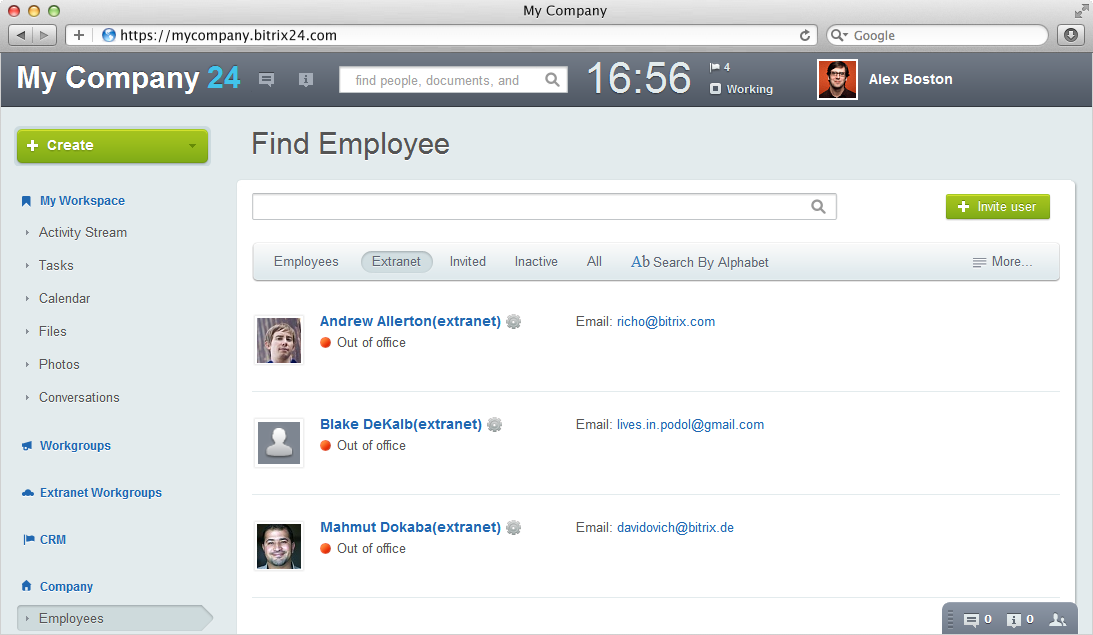1093x635 pixels.
Task: Add a bookmark with plus button
Action: [x=79, y=35]
